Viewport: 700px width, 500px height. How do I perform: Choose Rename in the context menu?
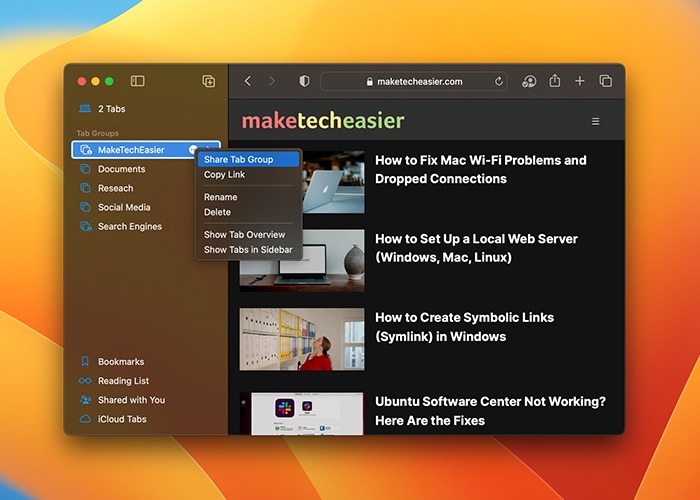click(249, 197)
